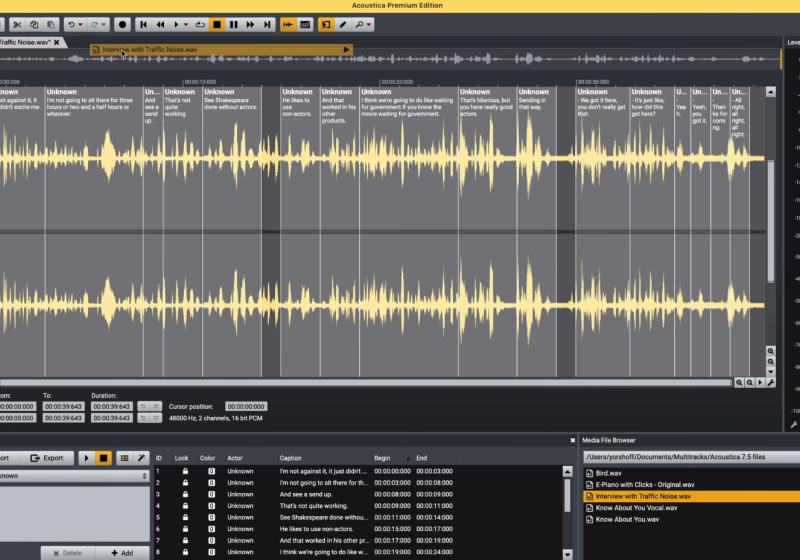The height and width of the screenshot is (560, 800).
Task: Click the main toolbar Stop button
Action: pos(217,24)
